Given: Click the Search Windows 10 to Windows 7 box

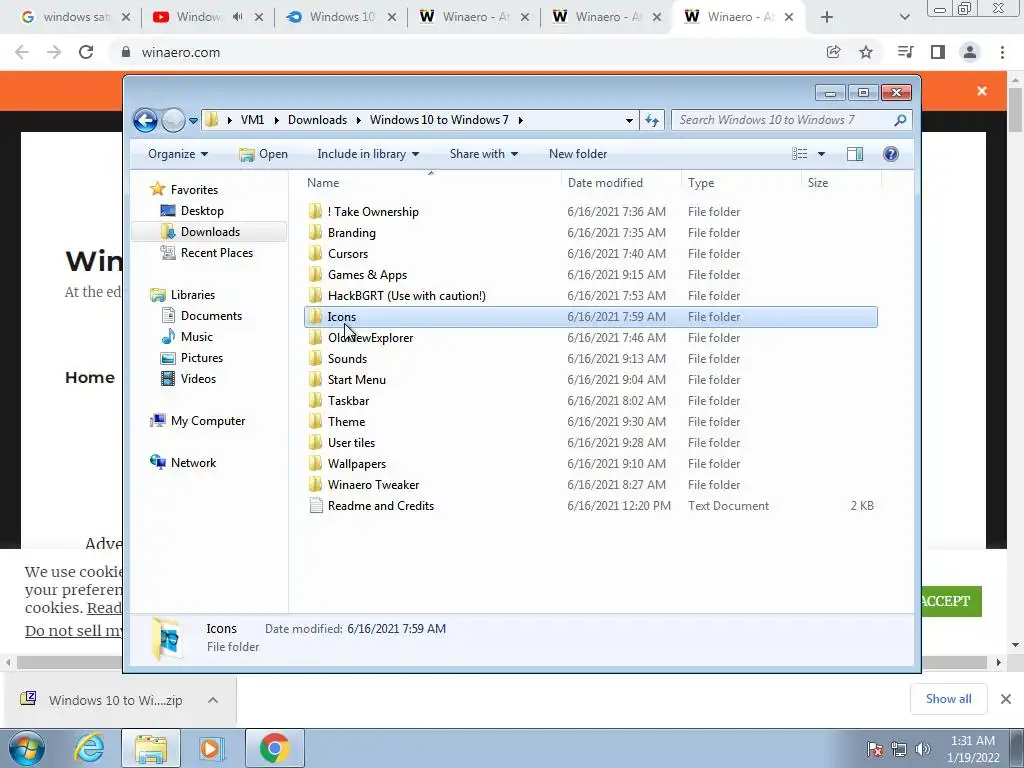Looking at the screenshot, I should [791, 120].
